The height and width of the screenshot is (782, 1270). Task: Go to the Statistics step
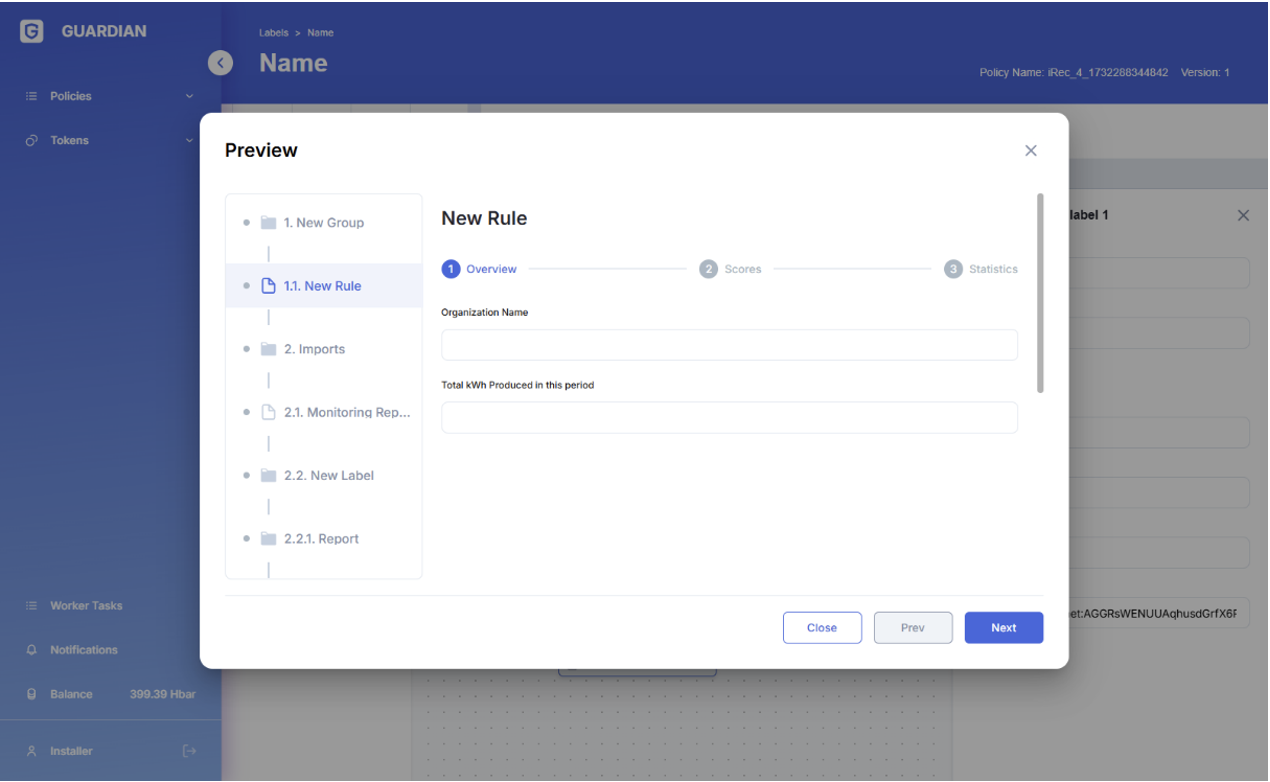(981, 269)
